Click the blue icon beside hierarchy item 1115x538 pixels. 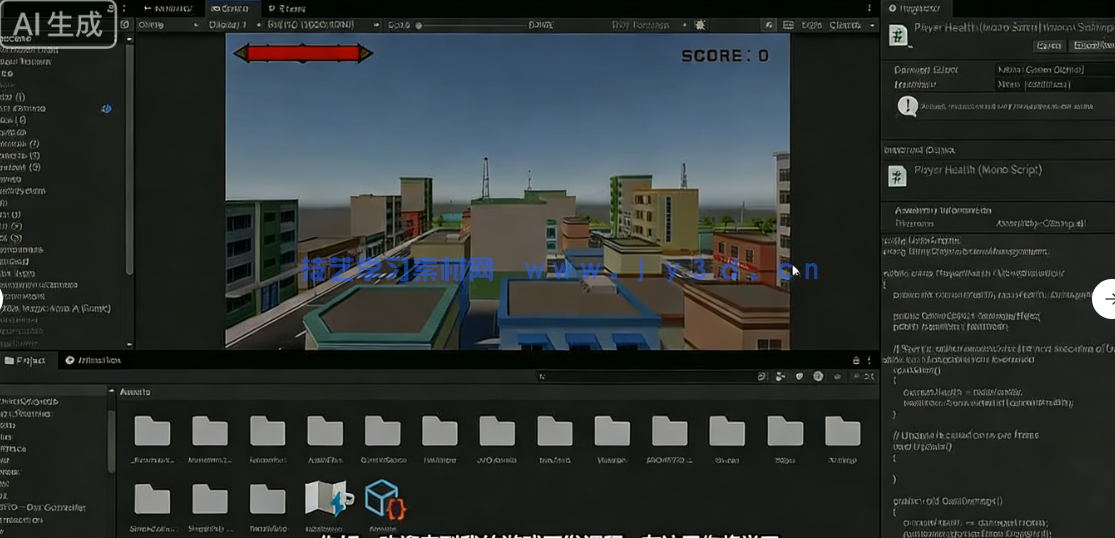pos(106,108)
